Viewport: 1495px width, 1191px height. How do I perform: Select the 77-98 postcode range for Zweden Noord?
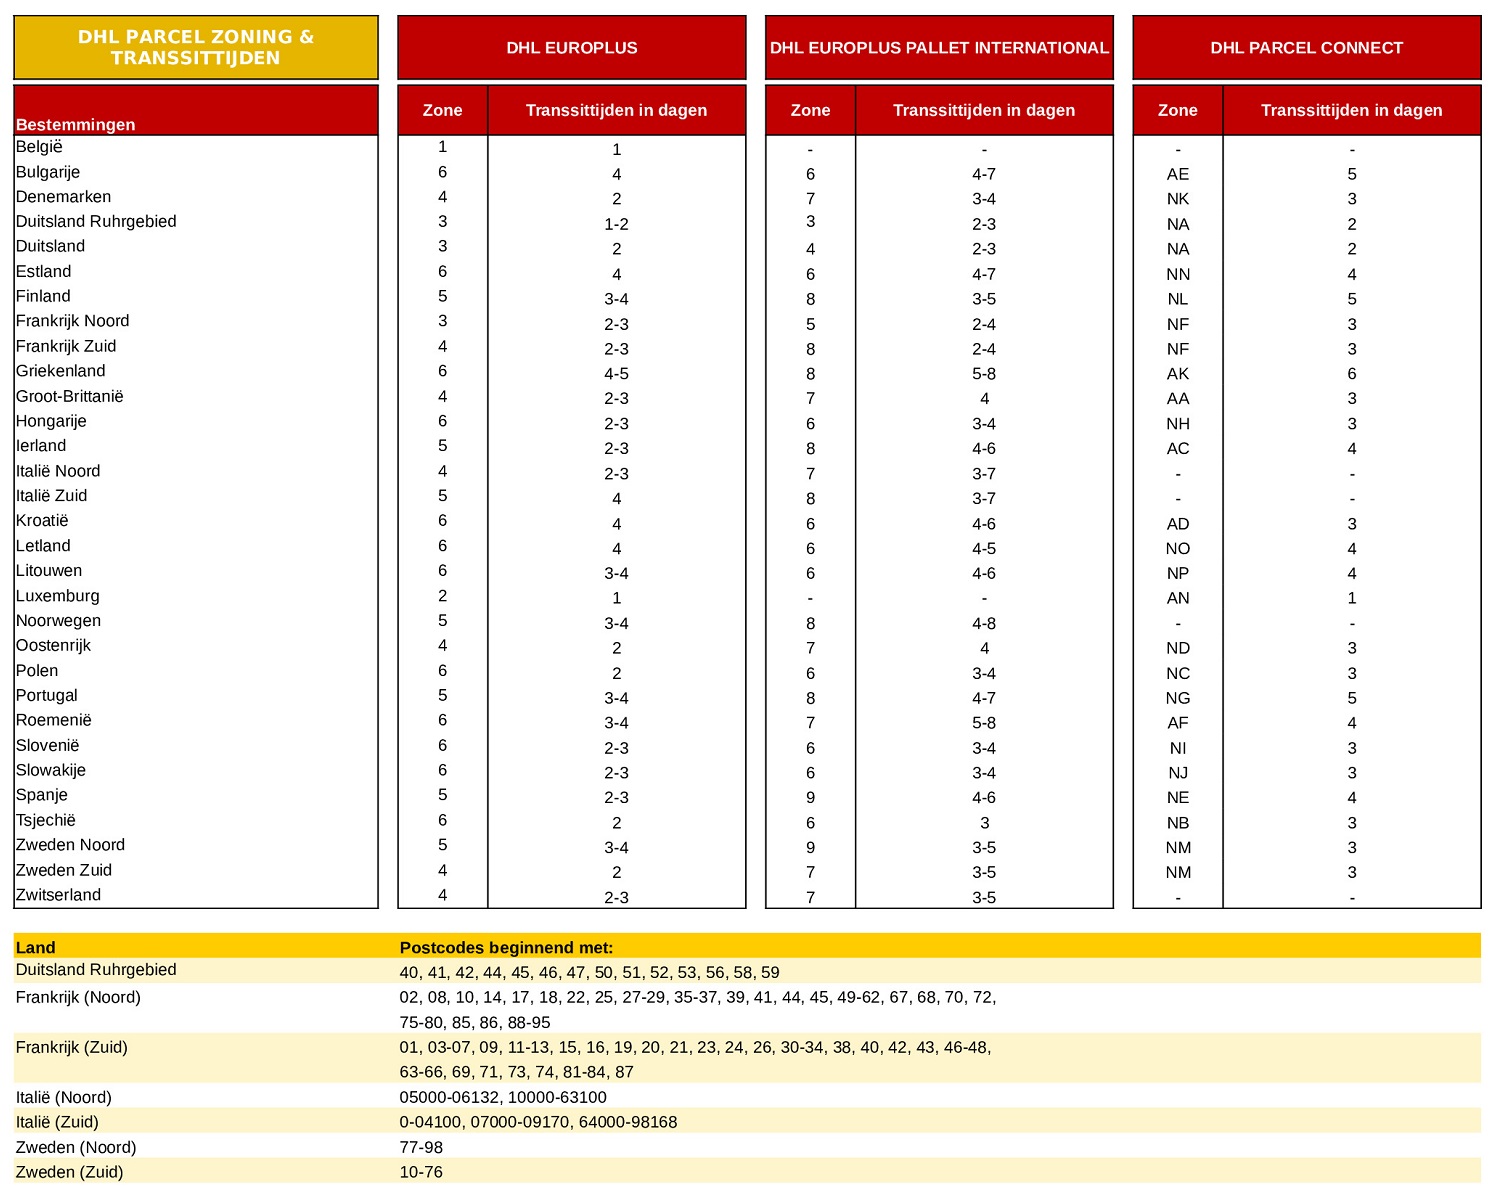click(x=421, y=1147)
